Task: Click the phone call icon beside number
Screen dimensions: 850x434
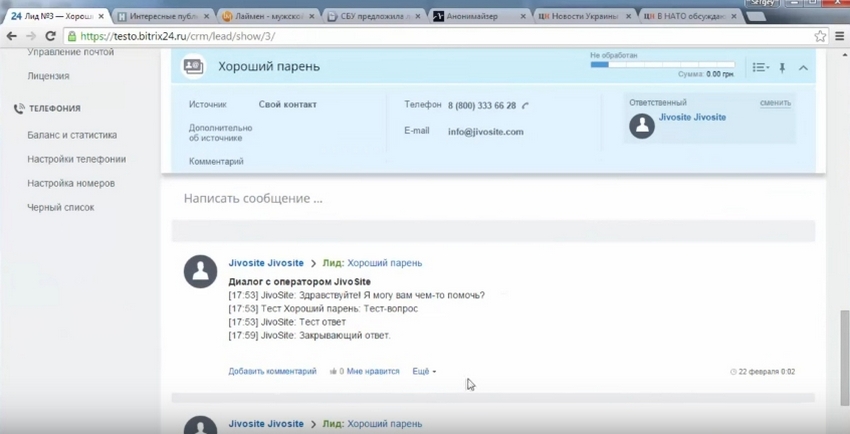Action: pyautogui.click(x=525, y=106)
